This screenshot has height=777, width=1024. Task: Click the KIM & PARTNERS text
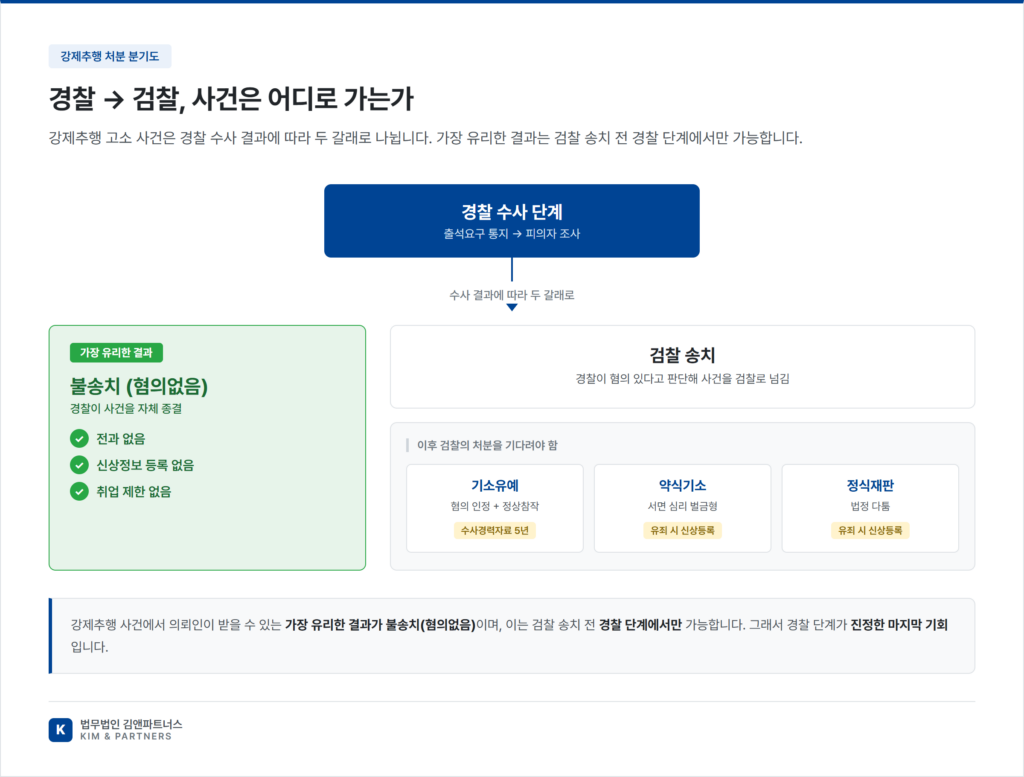tap(126, 737)
